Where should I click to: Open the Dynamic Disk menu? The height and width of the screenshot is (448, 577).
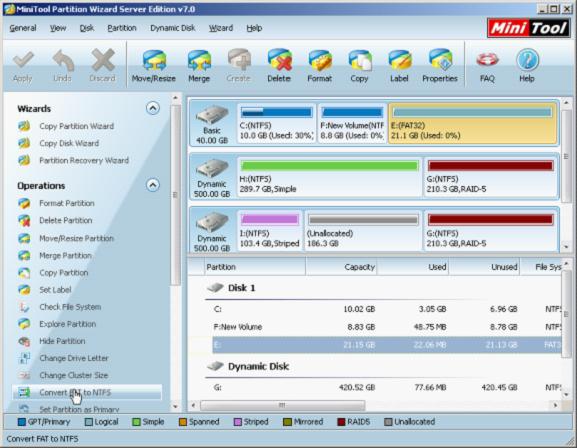point(173,28)
